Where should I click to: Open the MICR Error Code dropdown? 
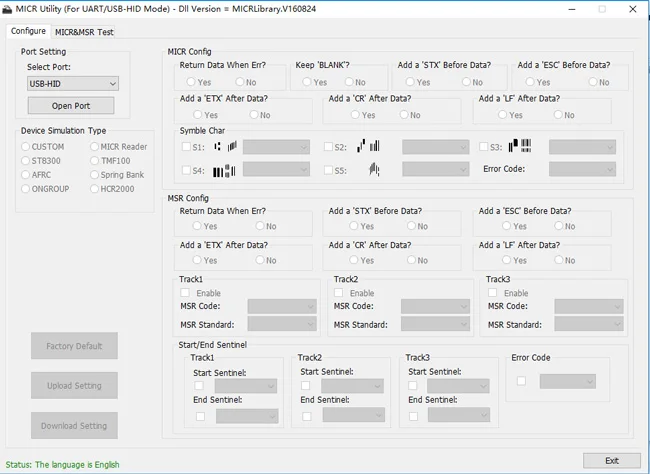point(581,170)
